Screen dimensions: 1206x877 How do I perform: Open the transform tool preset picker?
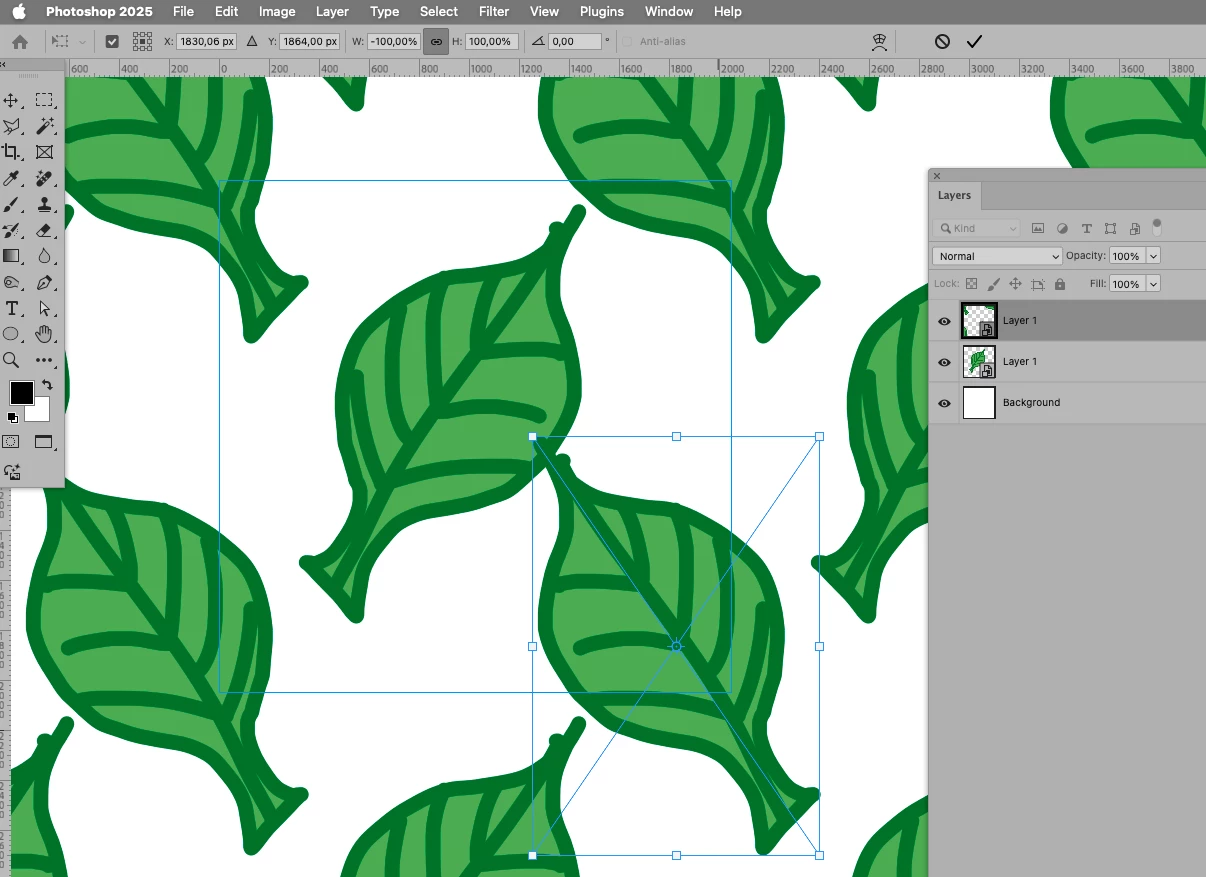coord(68,42)
